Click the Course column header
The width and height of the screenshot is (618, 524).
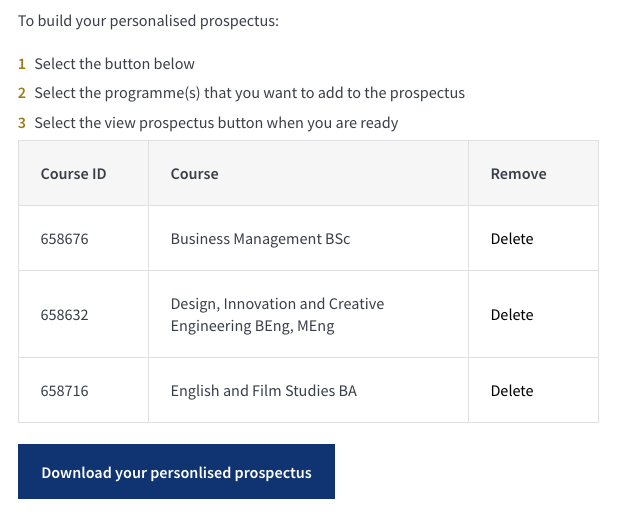click(194, 174)
